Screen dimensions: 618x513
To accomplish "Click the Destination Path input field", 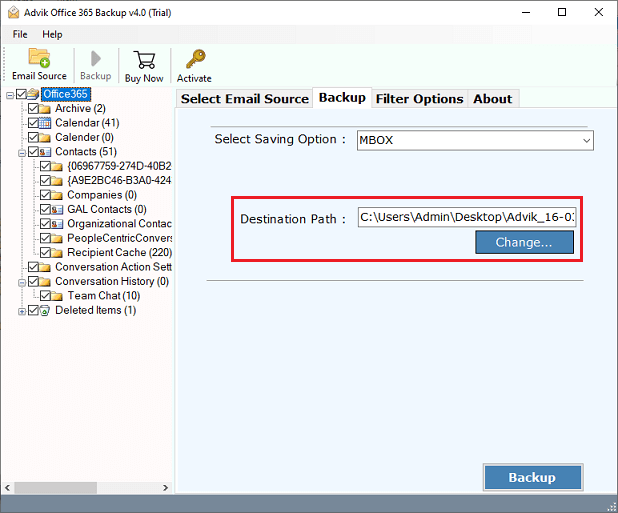I will (467, 217).
